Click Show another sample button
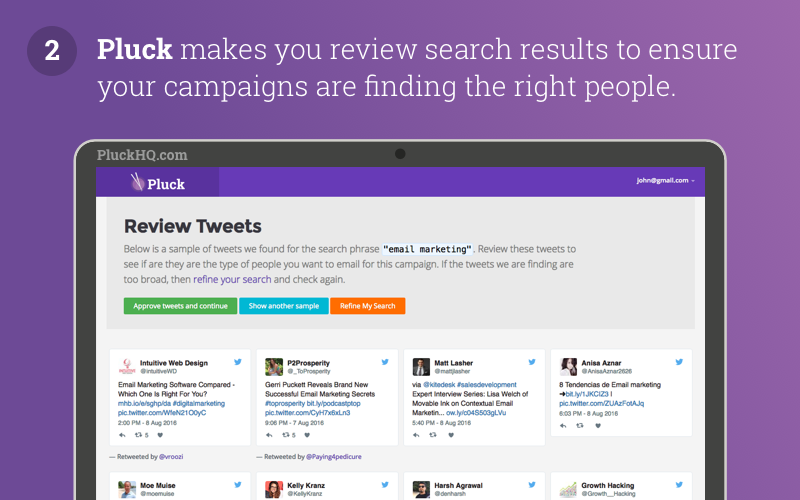Screen dimensions: 800x500 (284, 306)
